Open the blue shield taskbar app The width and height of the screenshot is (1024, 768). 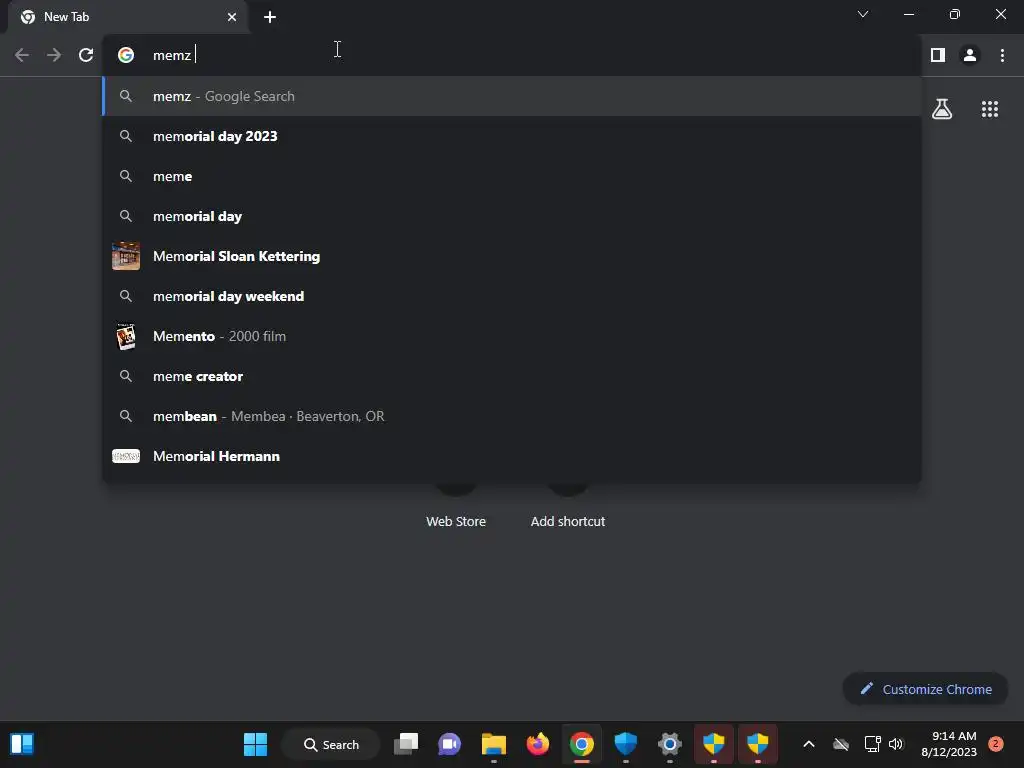[x=626, y=744]
